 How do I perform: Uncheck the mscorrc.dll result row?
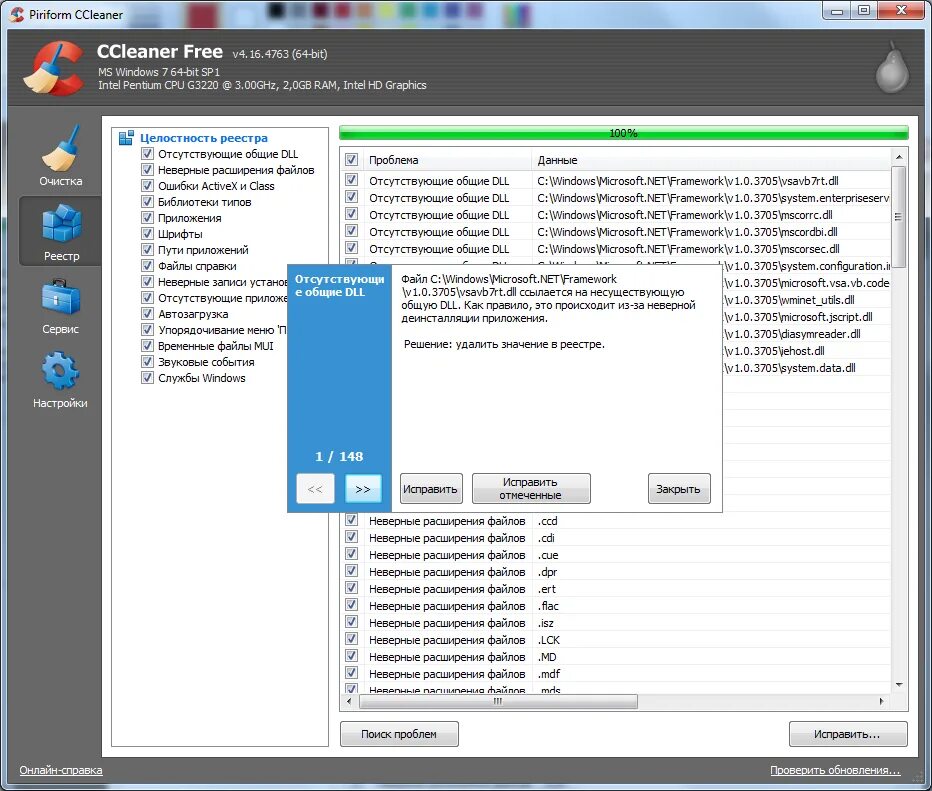(351, 215)
